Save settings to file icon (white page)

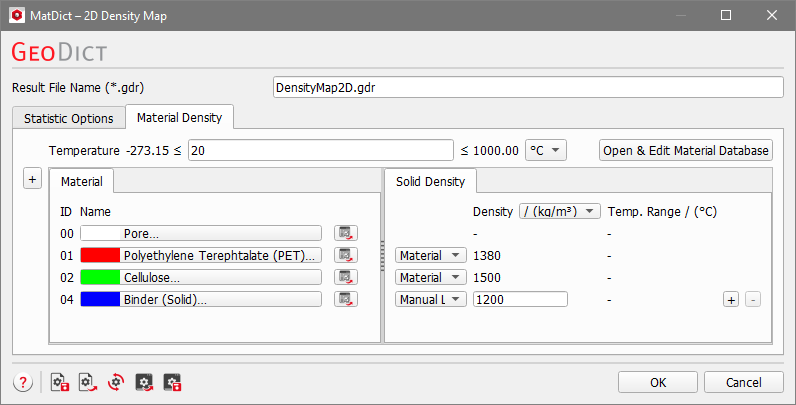(60, 382)
